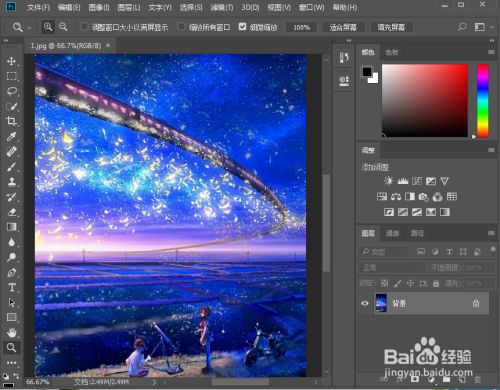Select the Rectangular Marquee tool
Viewport: 500px width, 390px height.
click(x=12, y=76)
